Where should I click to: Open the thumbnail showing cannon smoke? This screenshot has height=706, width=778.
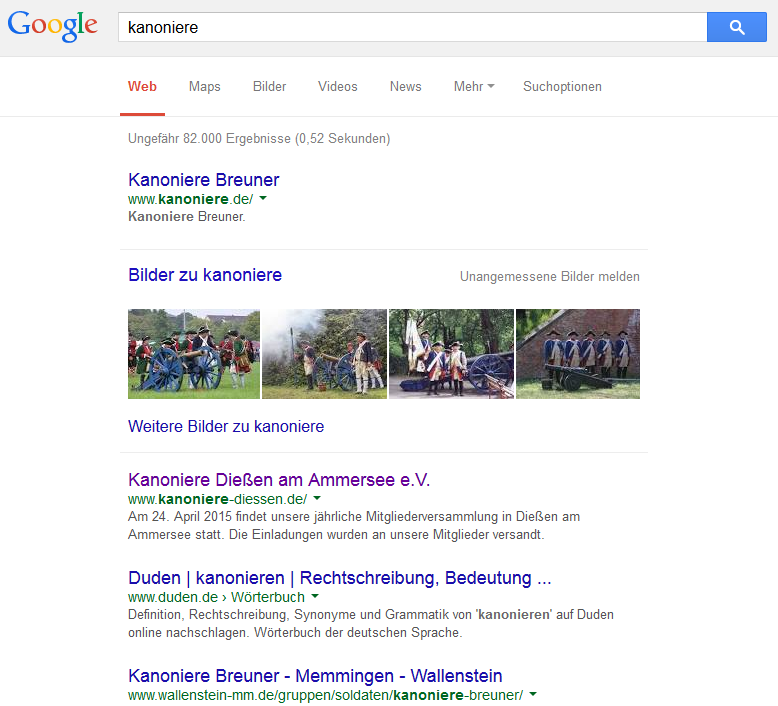click(x=324, y=354)
